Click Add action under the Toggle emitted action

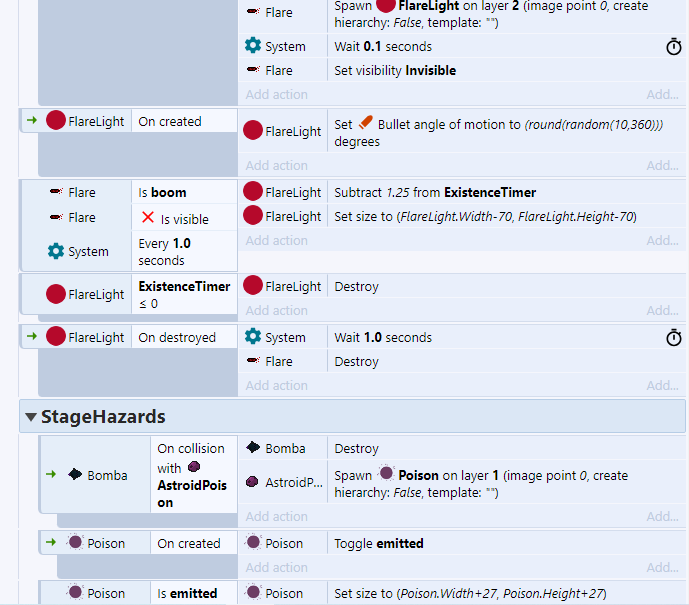[x=276, y=568]
